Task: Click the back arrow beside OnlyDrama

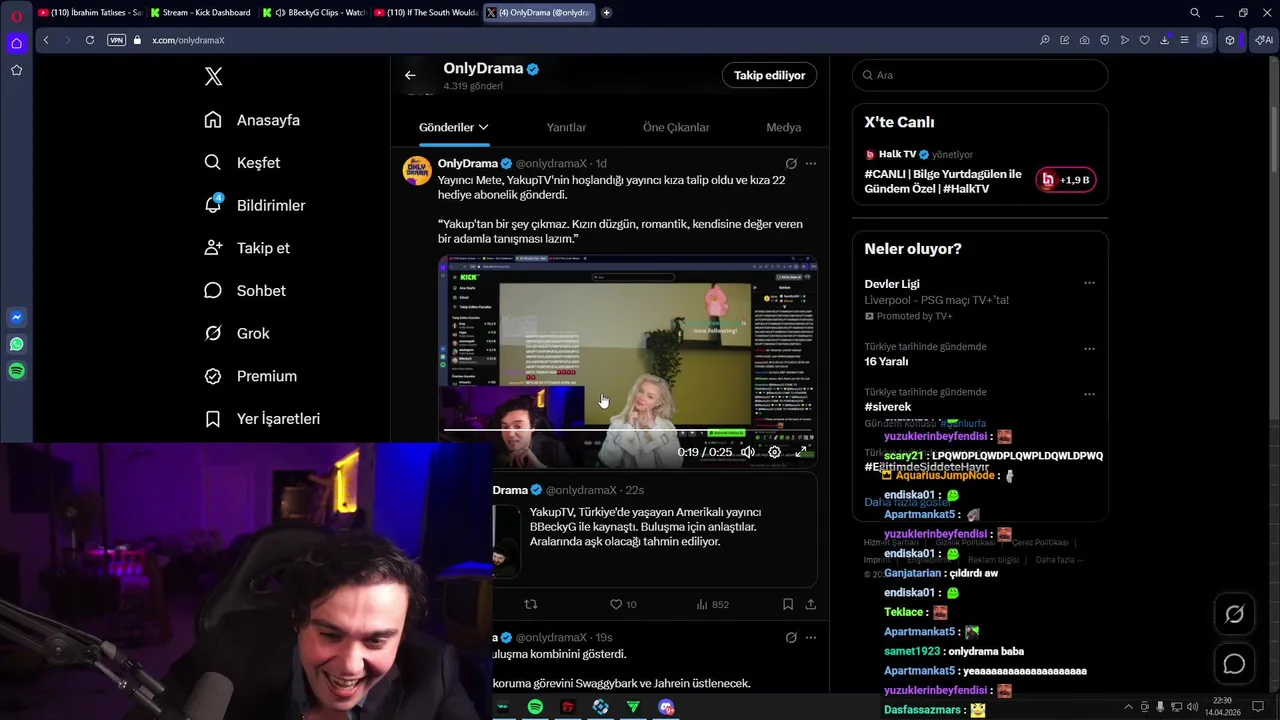Action: click(x=410, y=75)
